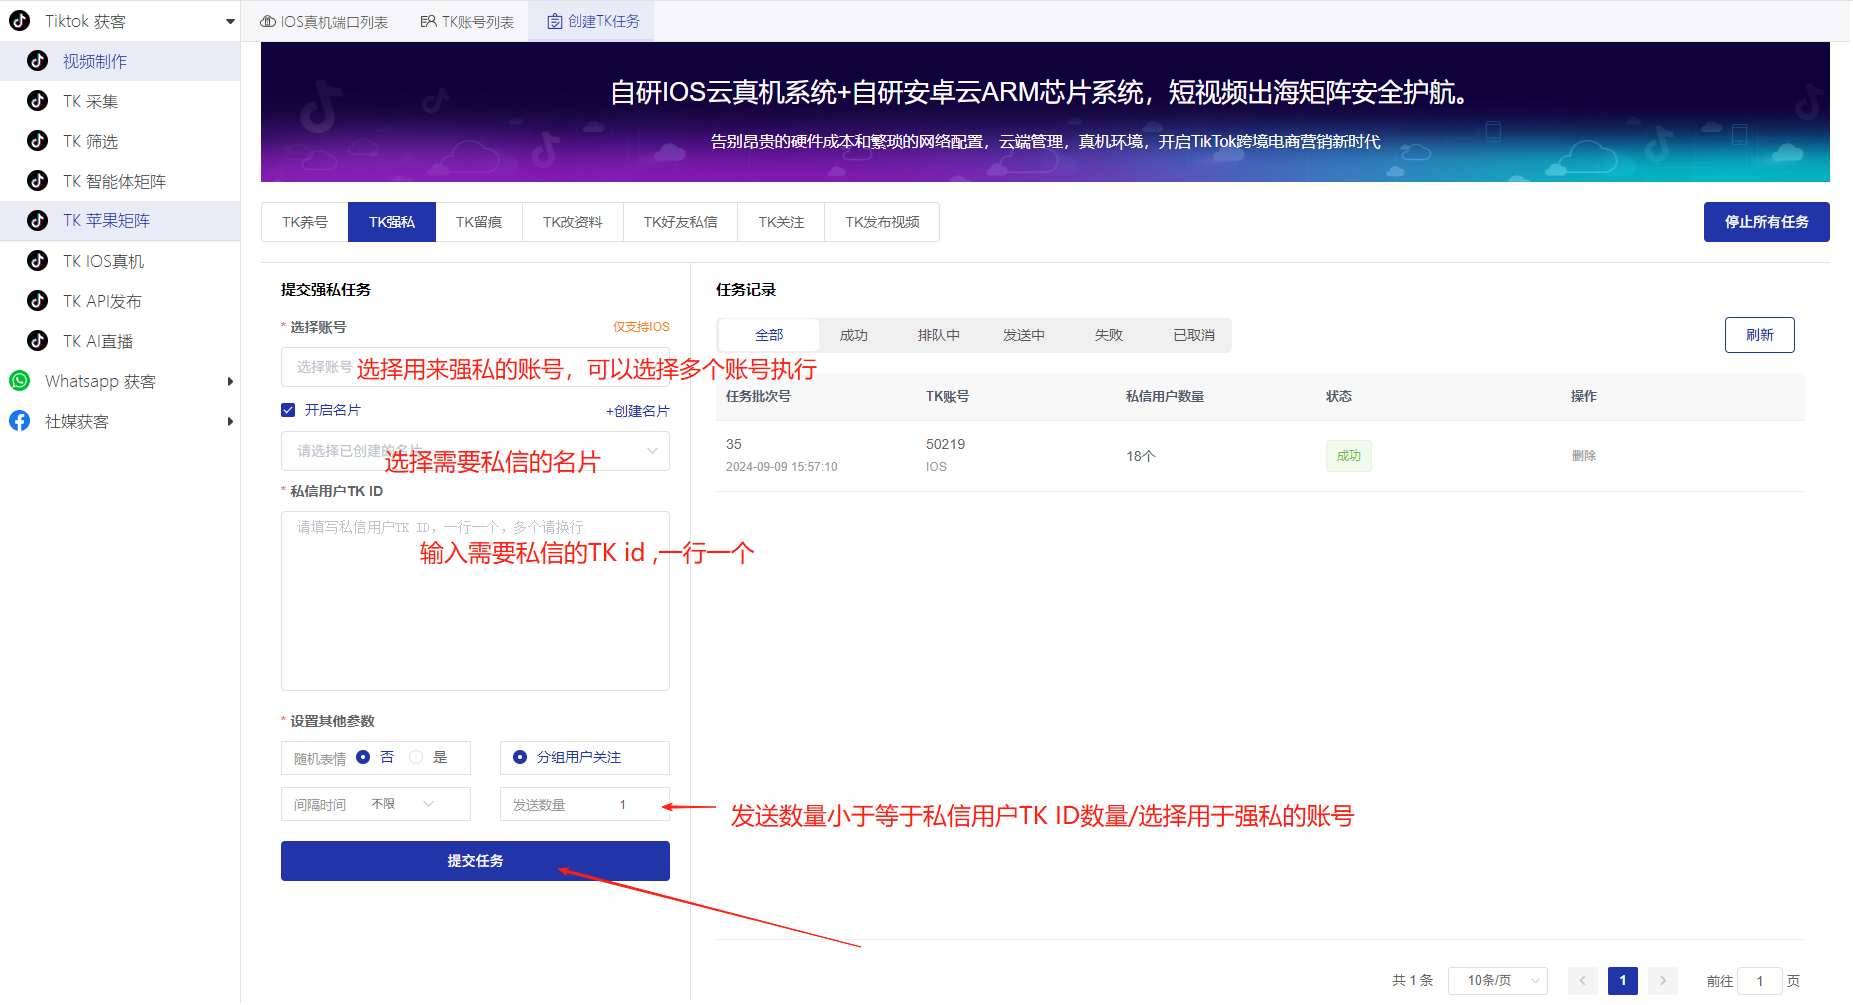Uncheck the 开启名片 checkbox

coord(288,409)
